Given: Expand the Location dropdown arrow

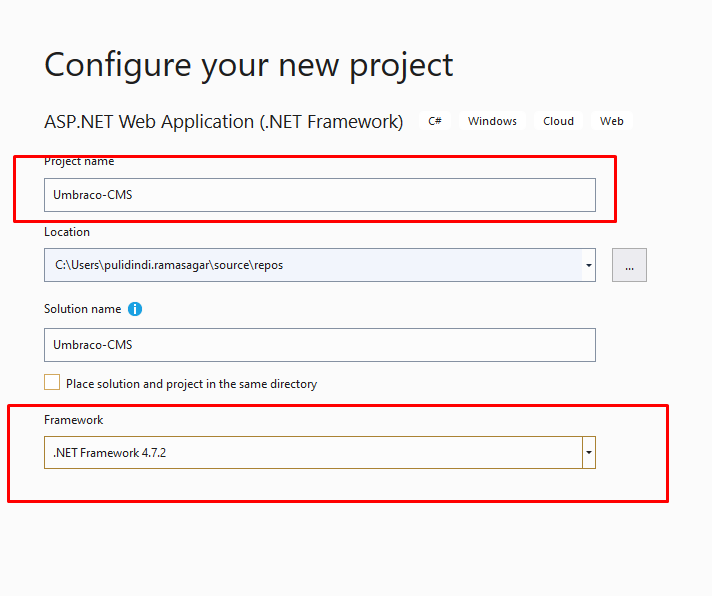Looking at the screenshot, I should click(588, 265).
